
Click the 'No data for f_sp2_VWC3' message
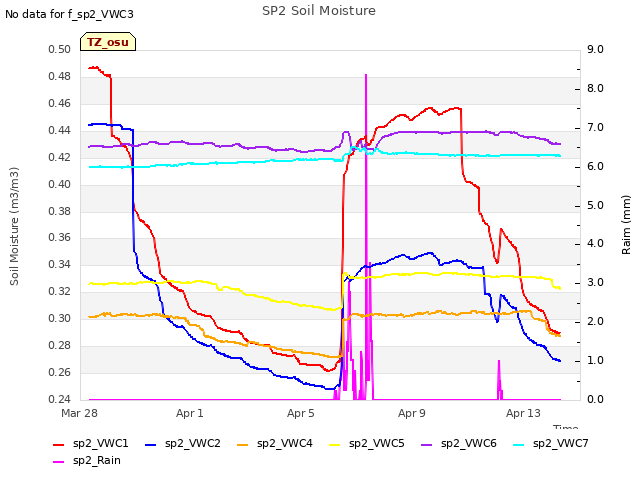click(x=69, y=14)
